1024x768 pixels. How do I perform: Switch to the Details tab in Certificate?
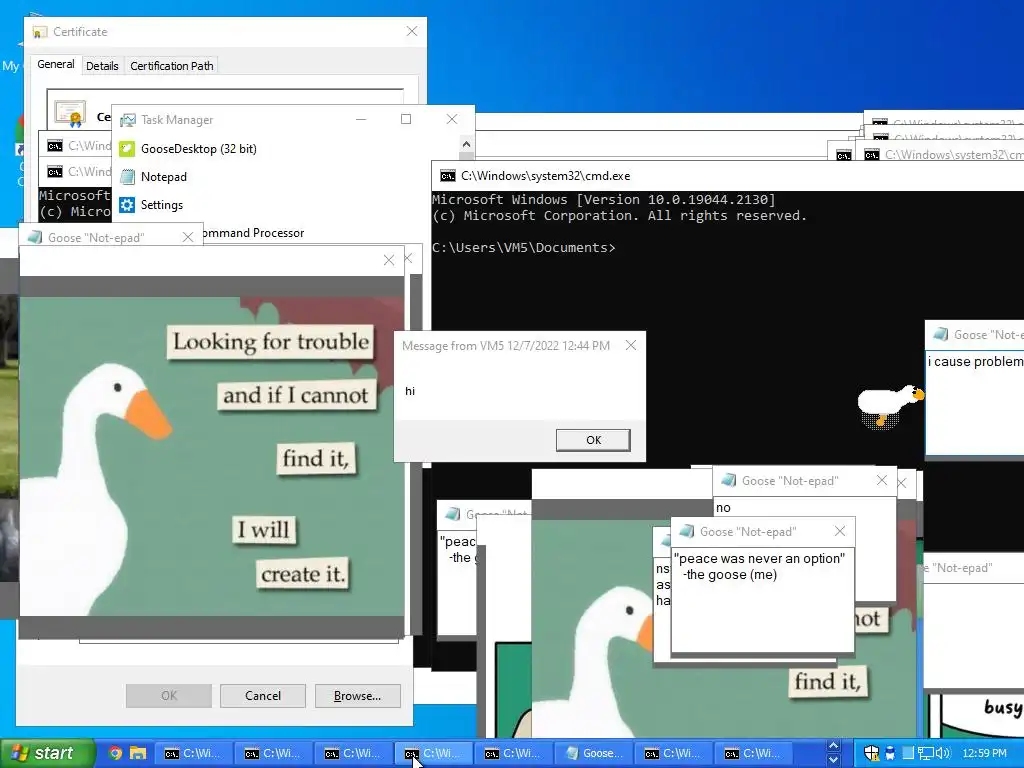click(103, 66)
